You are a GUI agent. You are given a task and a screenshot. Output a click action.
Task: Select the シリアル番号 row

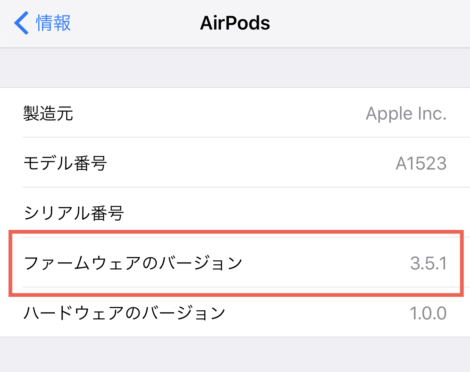(235, 213)
